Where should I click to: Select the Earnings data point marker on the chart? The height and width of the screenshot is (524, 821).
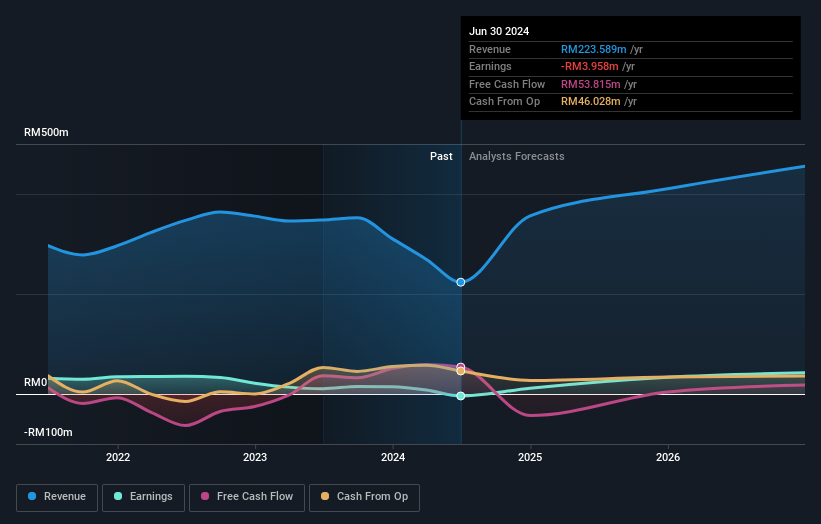pos(461,396)
